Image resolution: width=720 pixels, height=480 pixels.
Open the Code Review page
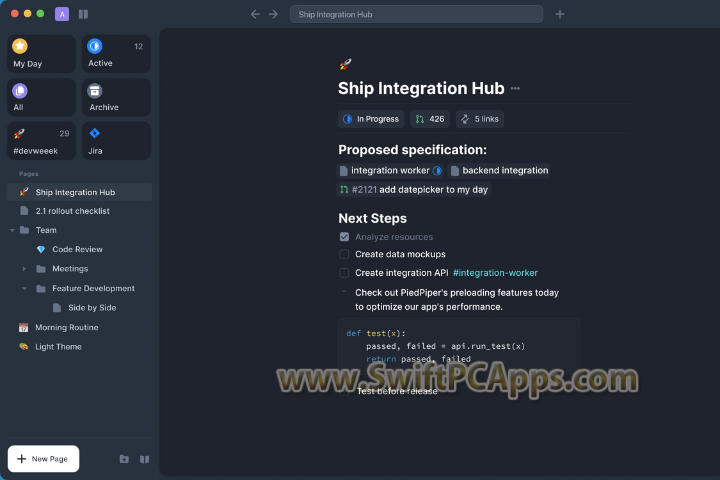79,249
